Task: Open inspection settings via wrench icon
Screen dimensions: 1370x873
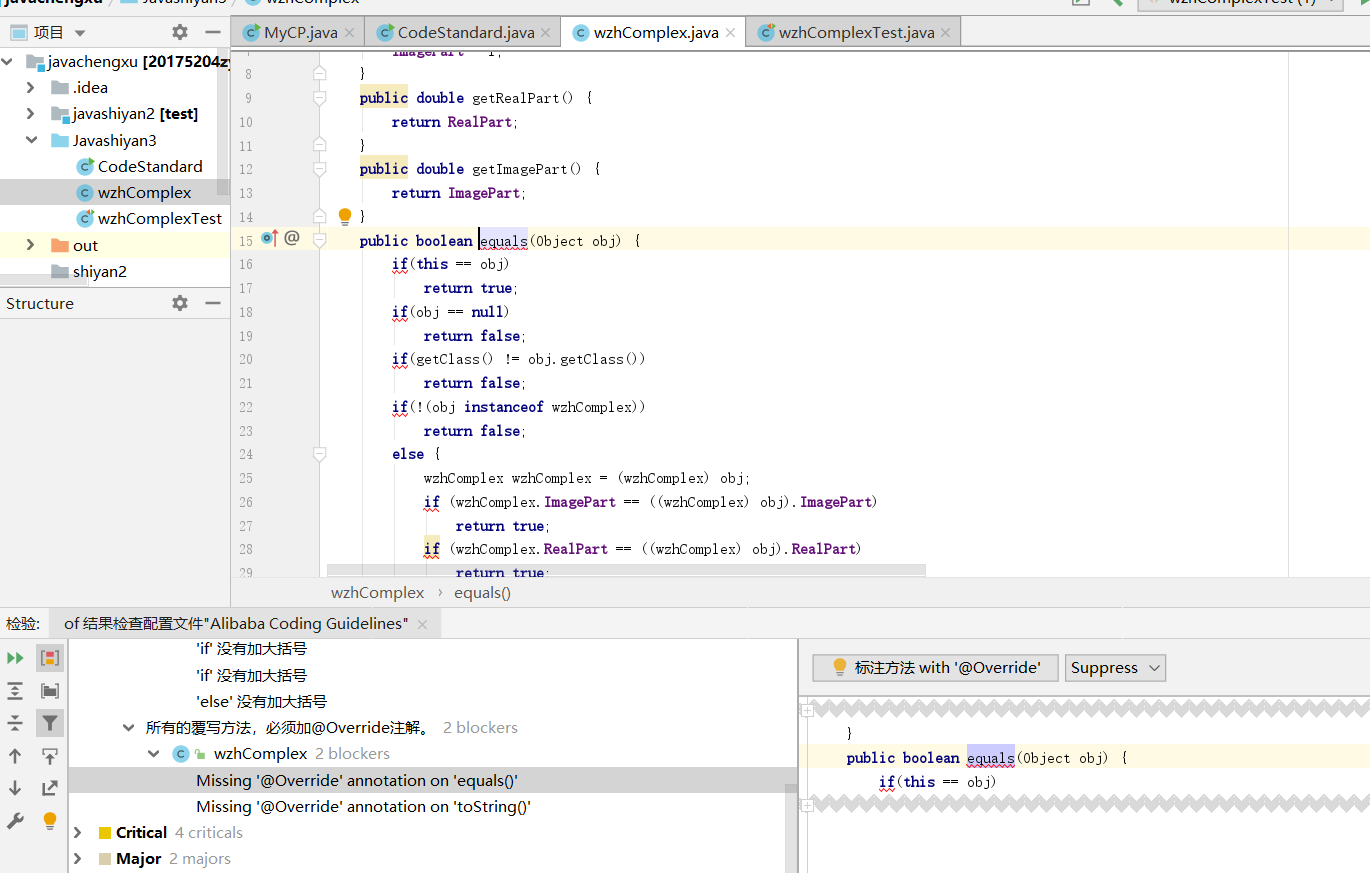Action: pyautogui.click(x=15, y=821)
